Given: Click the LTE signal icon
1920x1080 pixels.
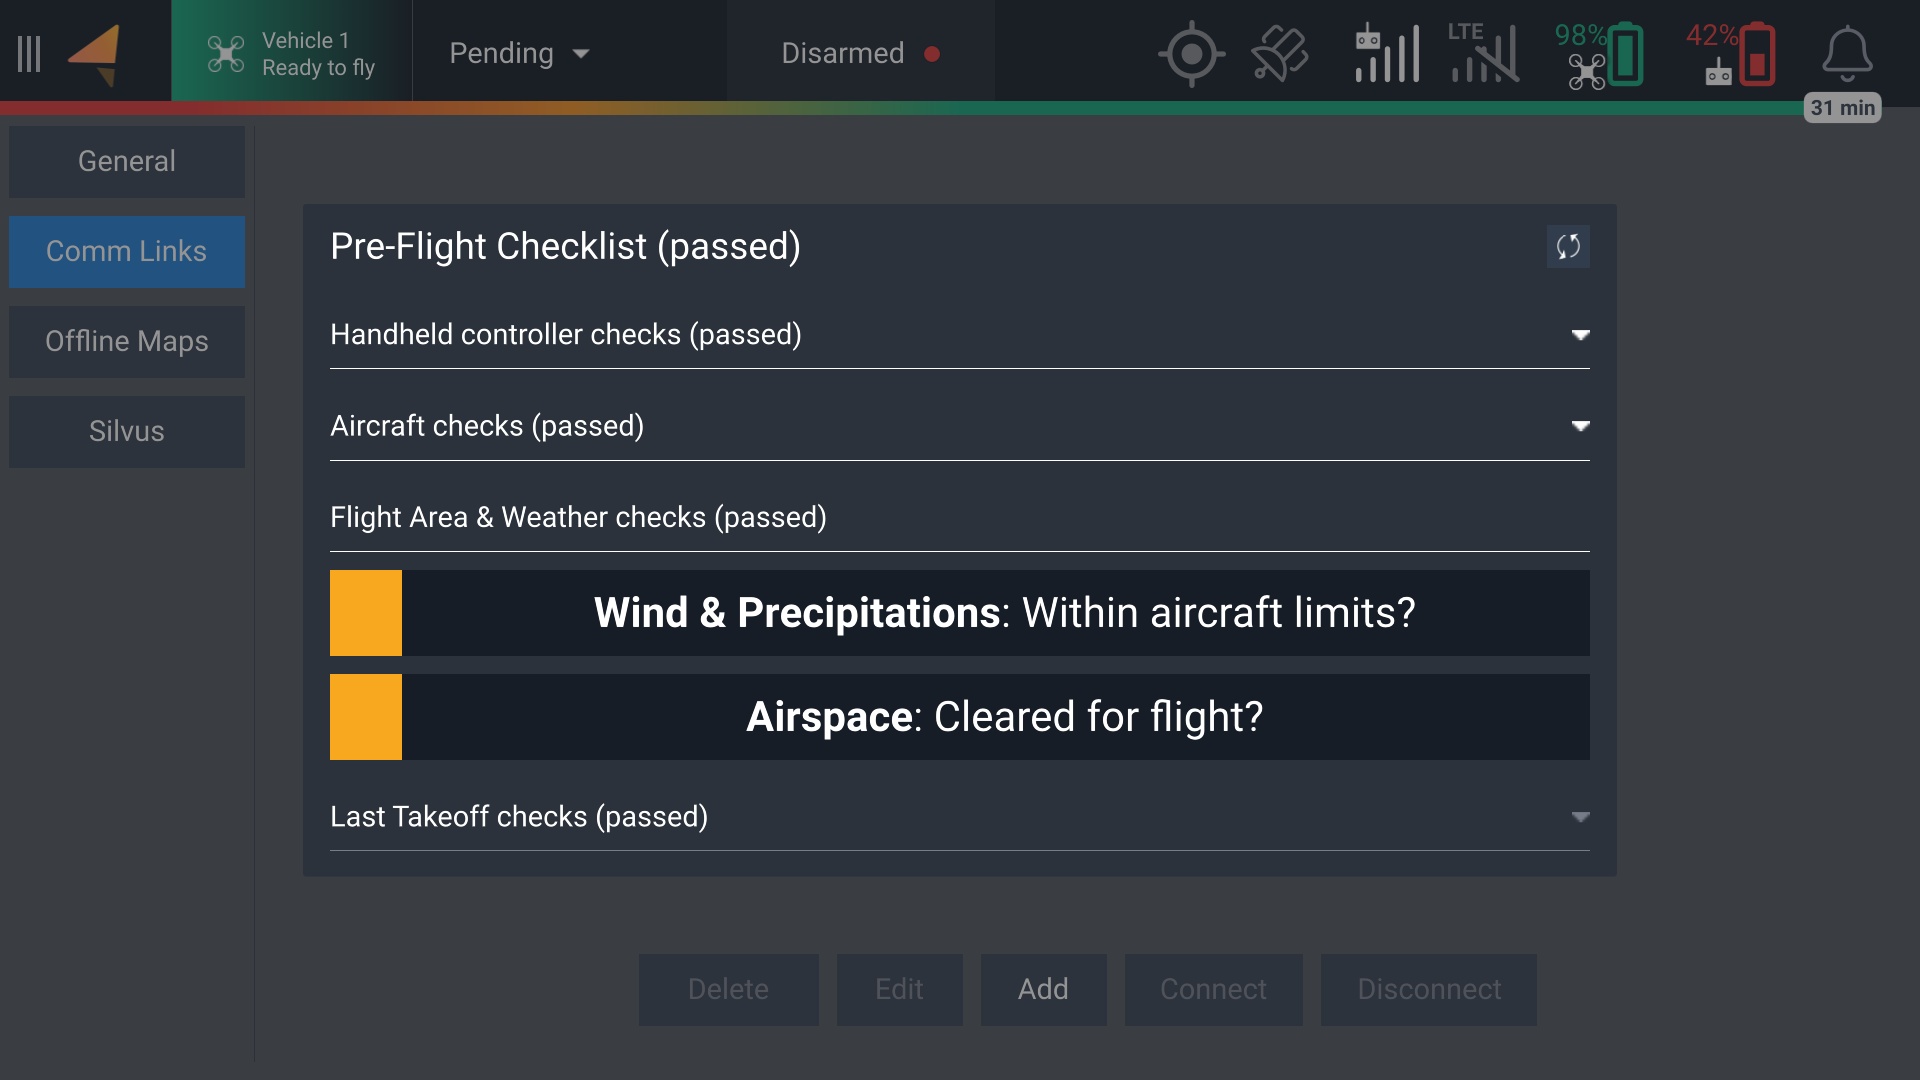Looking at the screenshot, I should click(x=1483, y=54).
